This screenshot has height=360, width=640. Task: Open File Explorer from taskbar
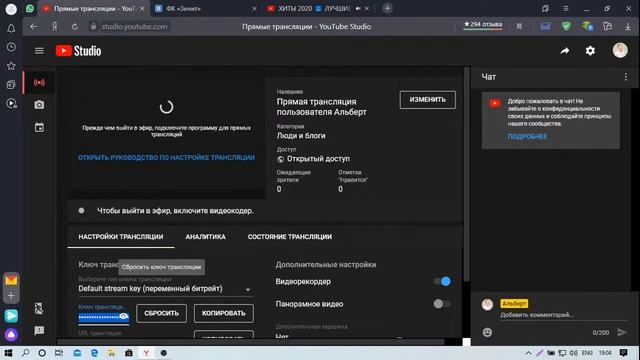coord(111,353)
